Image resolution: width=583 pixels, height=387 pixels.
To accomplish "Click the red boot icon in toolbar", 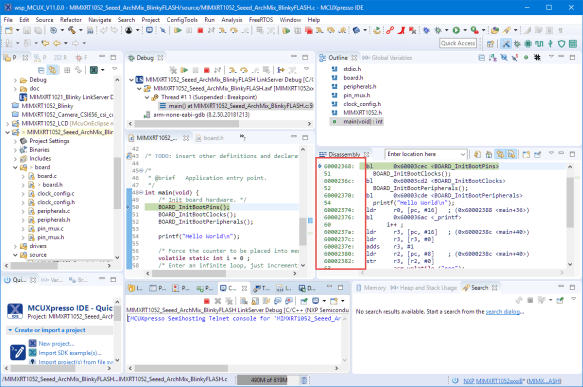I will [x=401, y=30].
